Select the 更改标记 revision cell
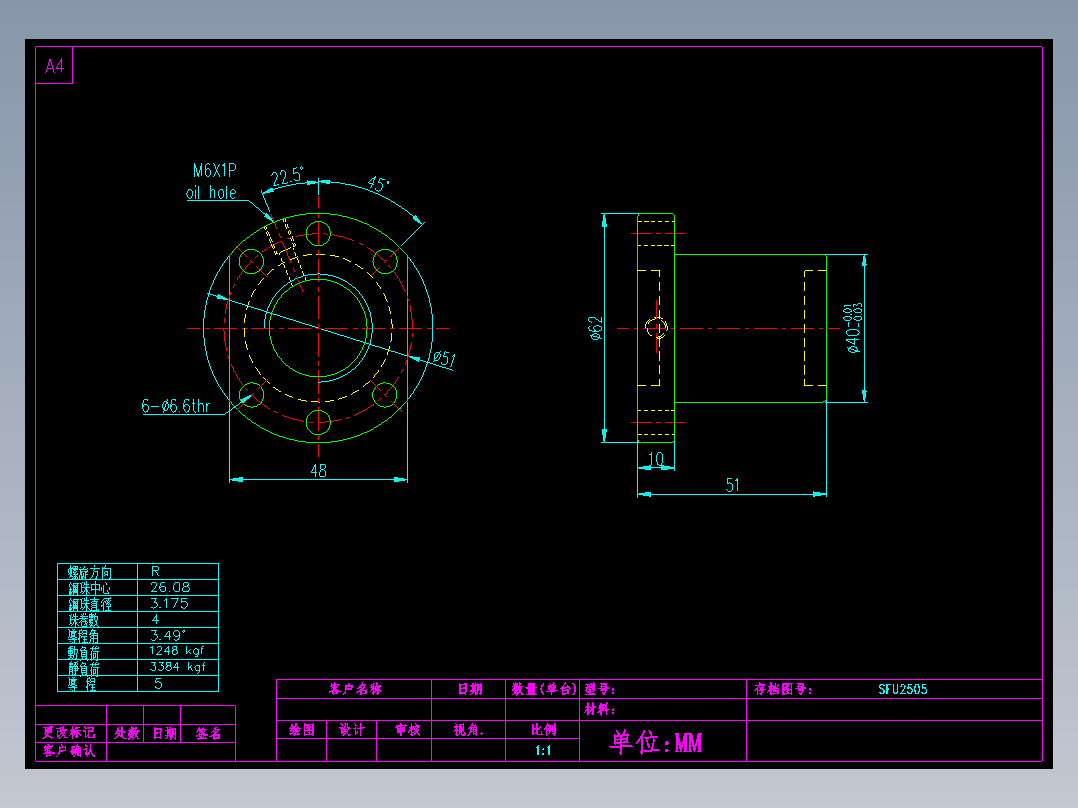 tap(69, 733)
